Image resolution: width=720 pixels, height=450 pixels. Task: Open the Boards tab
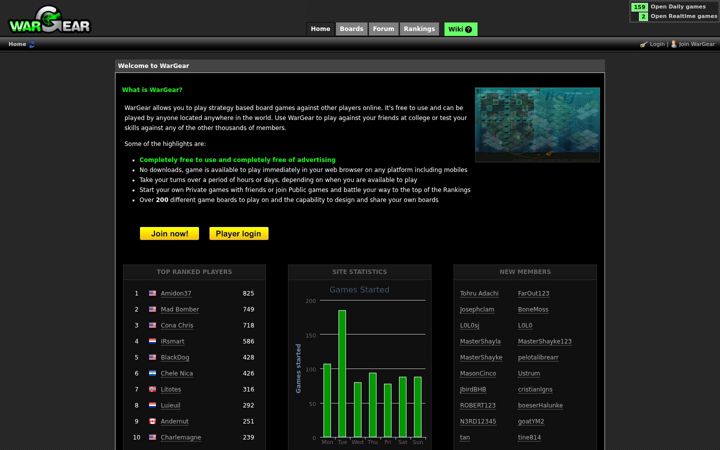pos(351,29)
